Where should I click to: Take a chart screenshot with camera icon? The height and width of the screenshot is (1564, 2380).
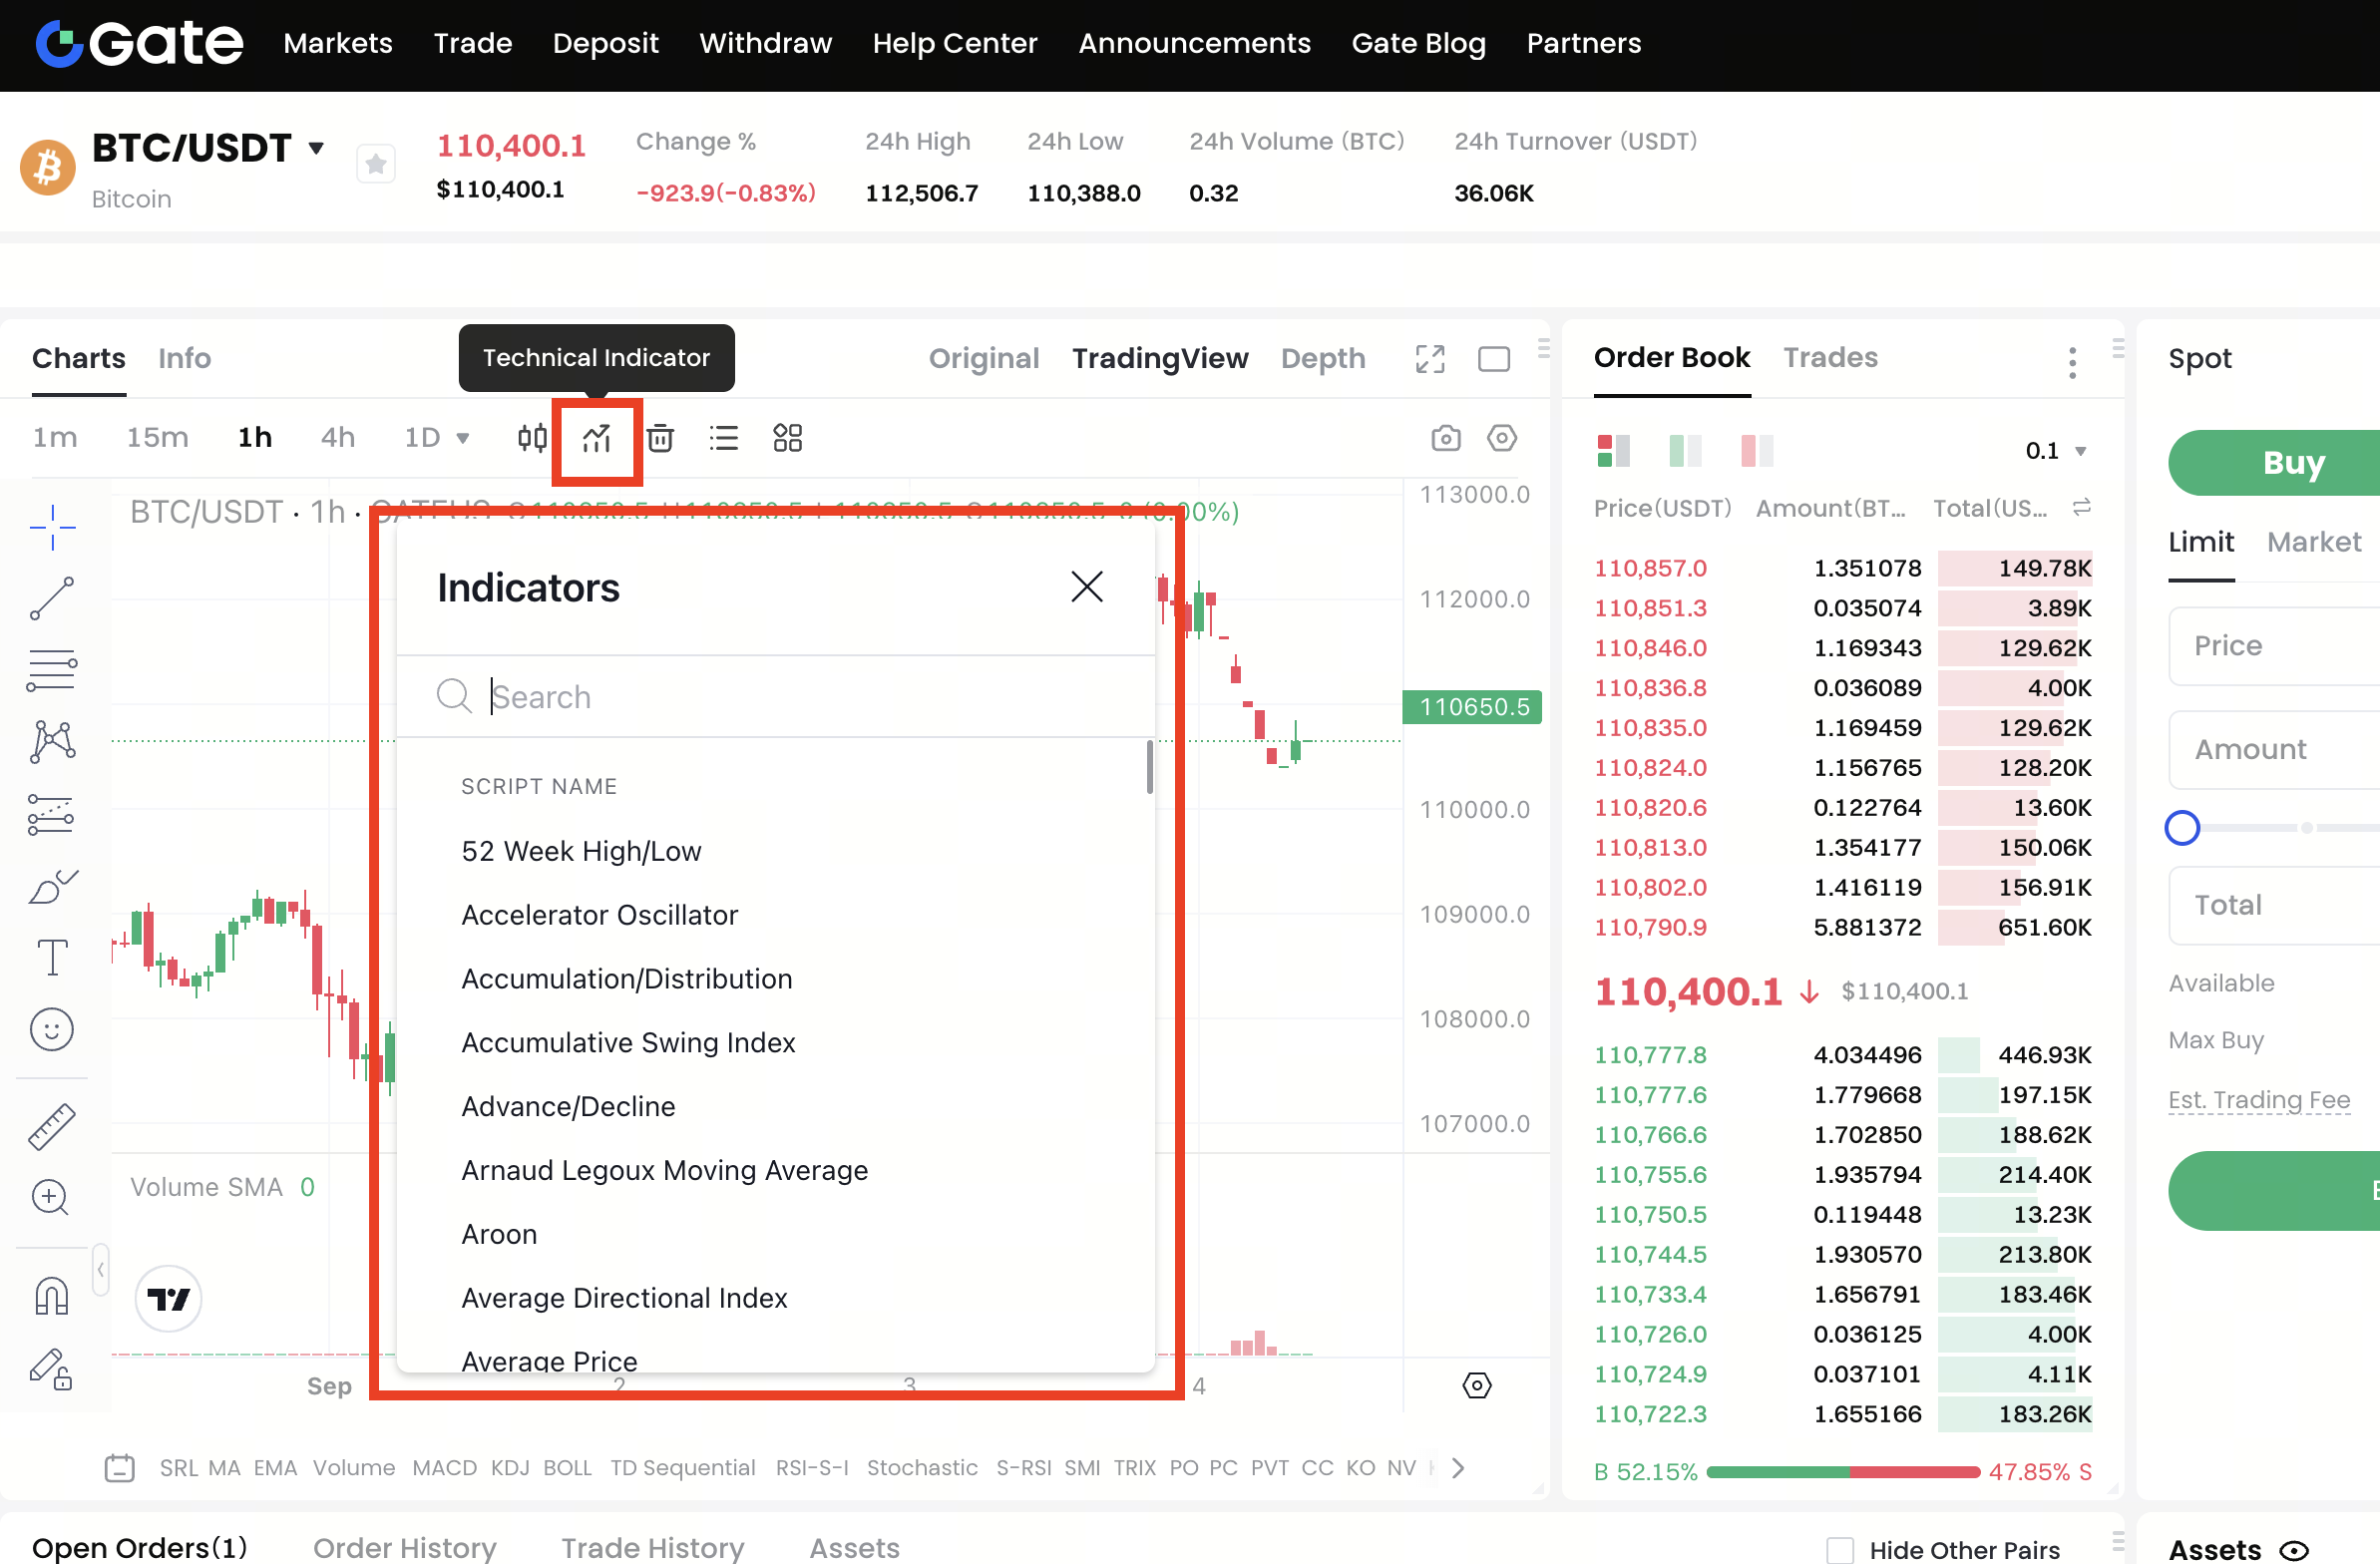click(1445, 438)
